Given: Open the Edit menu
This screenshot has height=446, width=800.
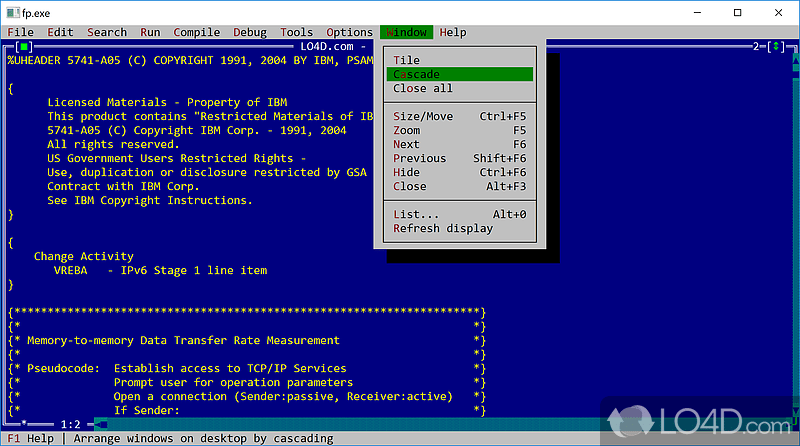Looking at the screenshot, I should pos(60,32).
